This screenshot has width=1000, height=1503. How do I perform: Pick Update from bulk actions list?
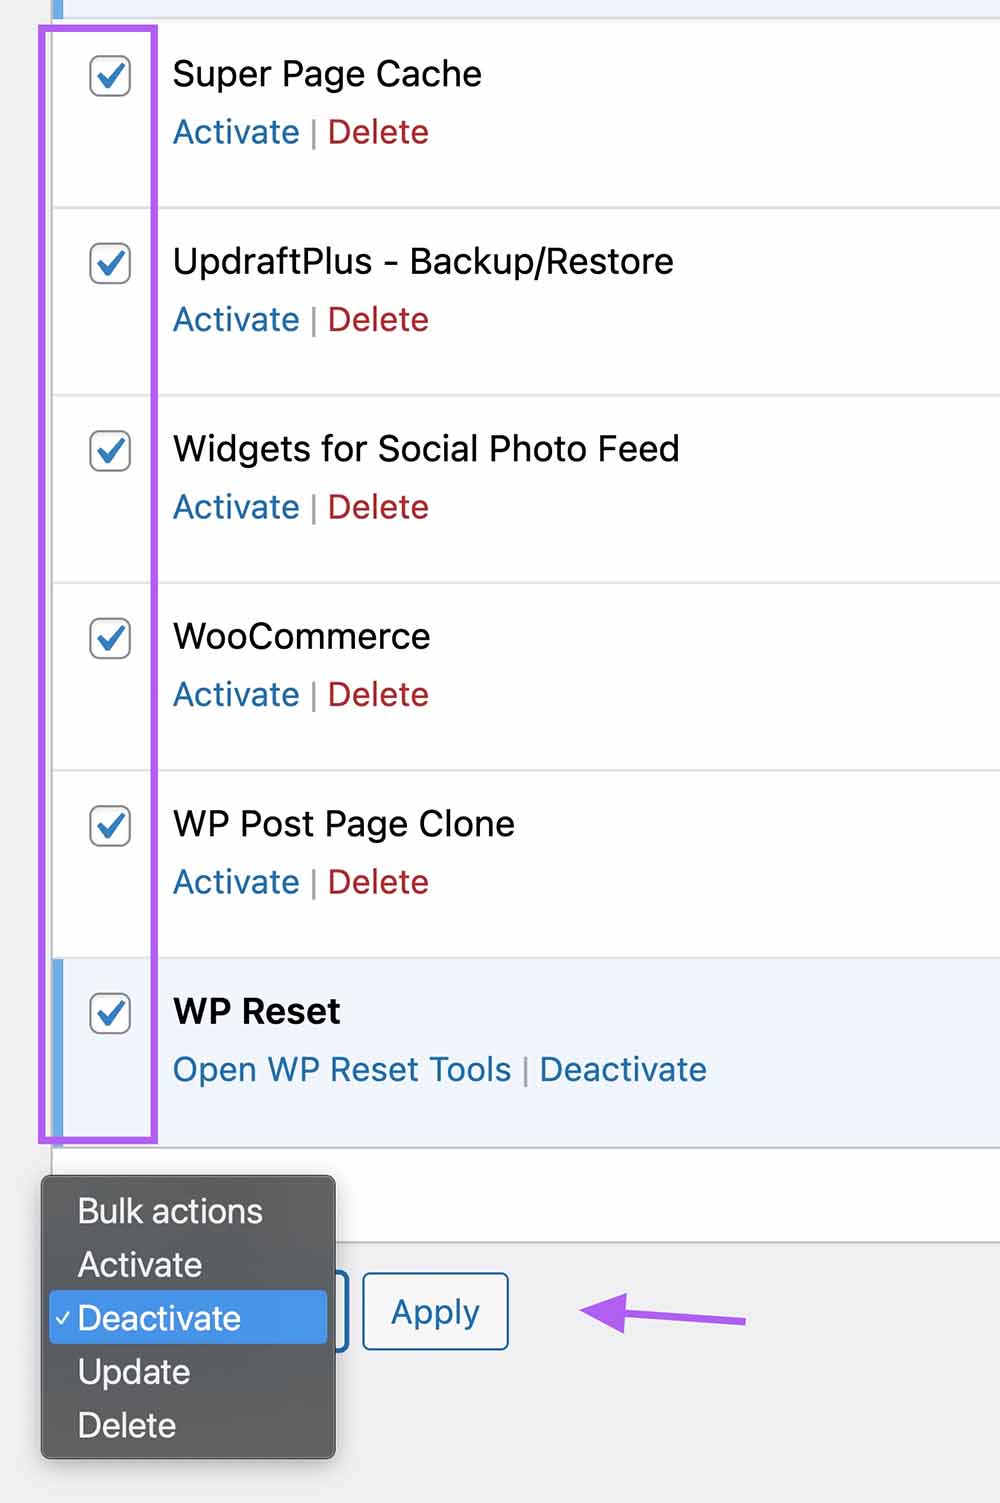[134, 1372]
